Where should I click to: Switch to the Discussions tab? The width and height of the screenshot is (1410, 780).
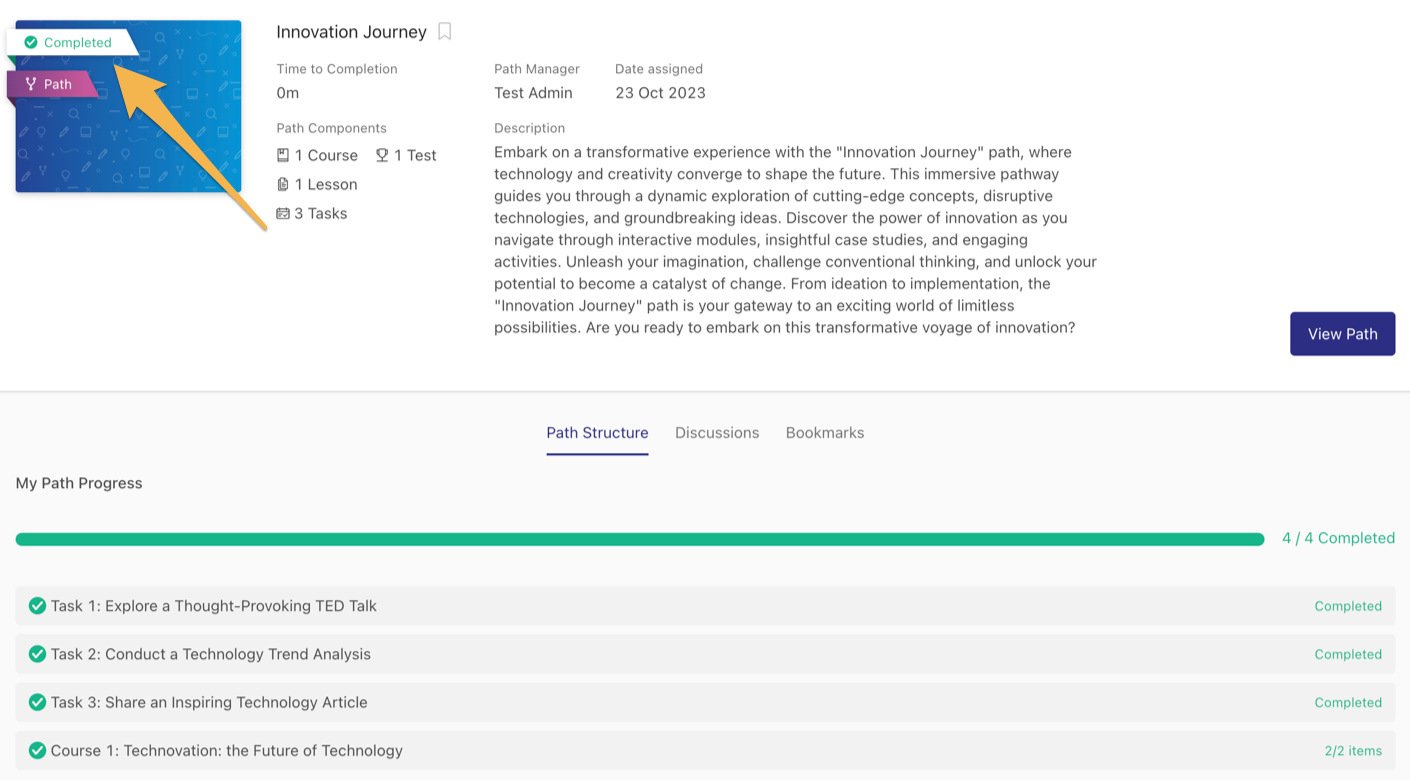pos(716,432)
